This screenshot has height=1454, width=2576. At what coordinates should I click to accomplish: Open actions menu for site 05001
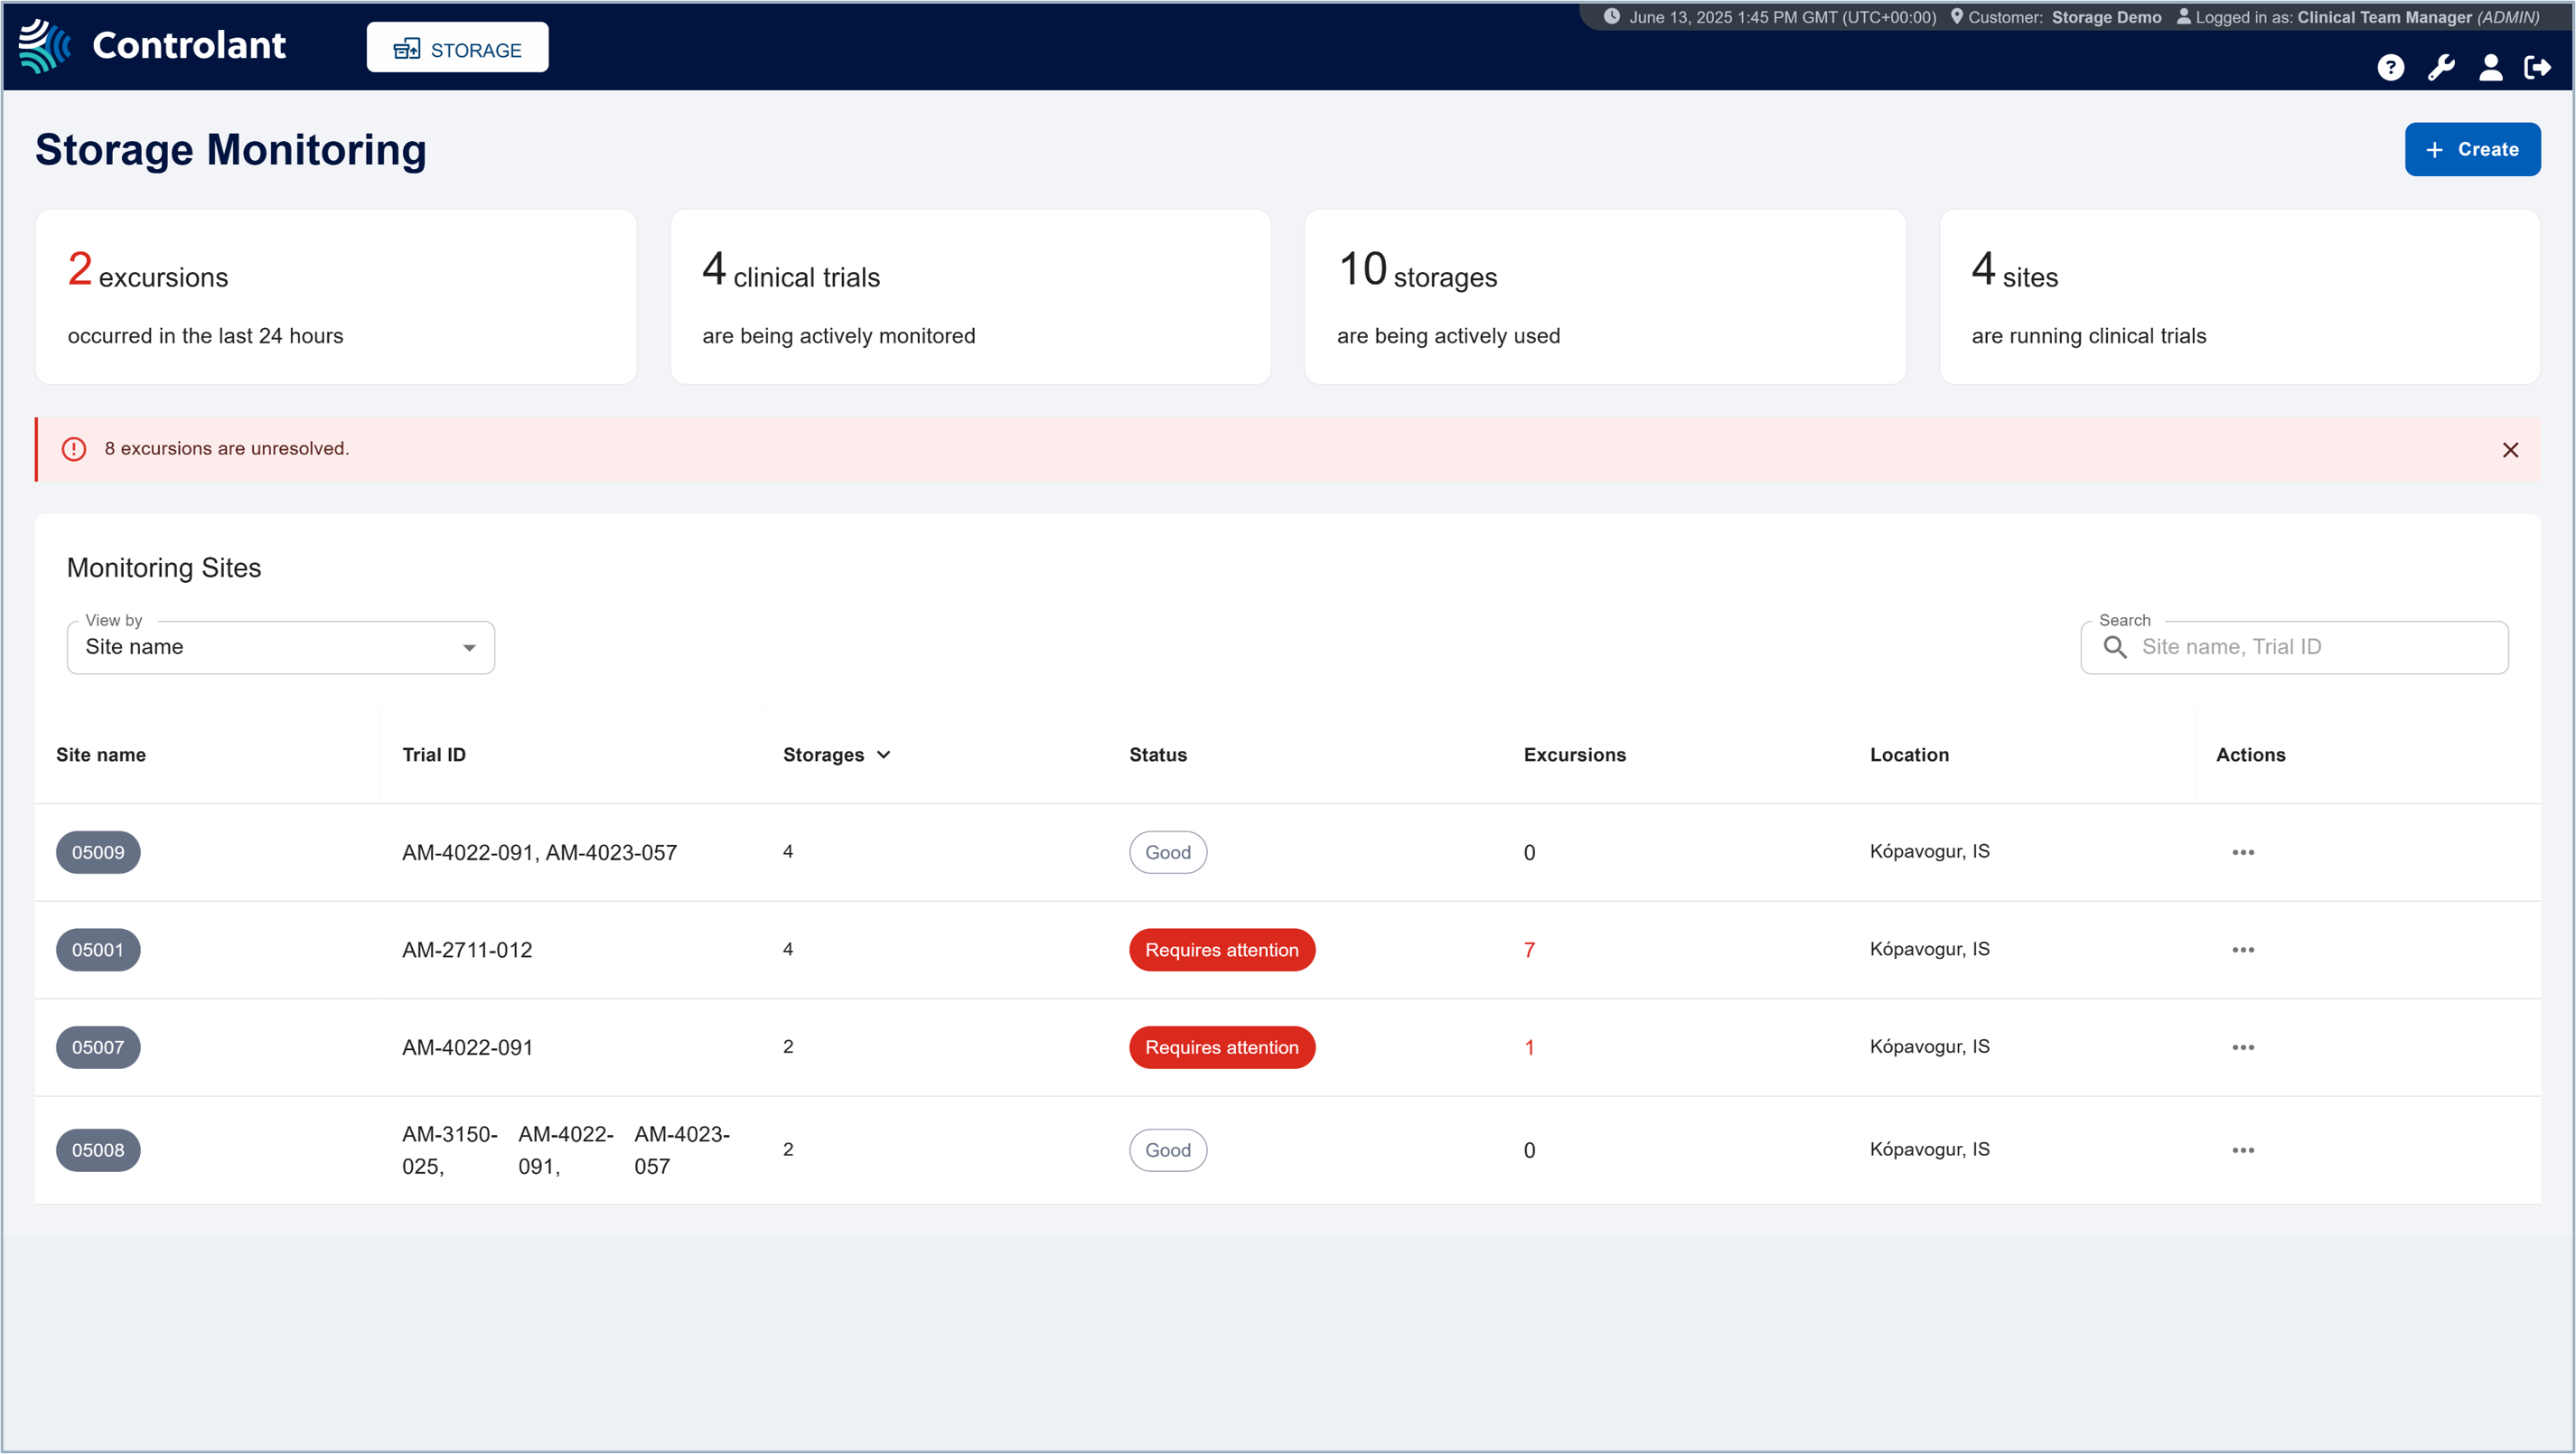pos(2243,950)
